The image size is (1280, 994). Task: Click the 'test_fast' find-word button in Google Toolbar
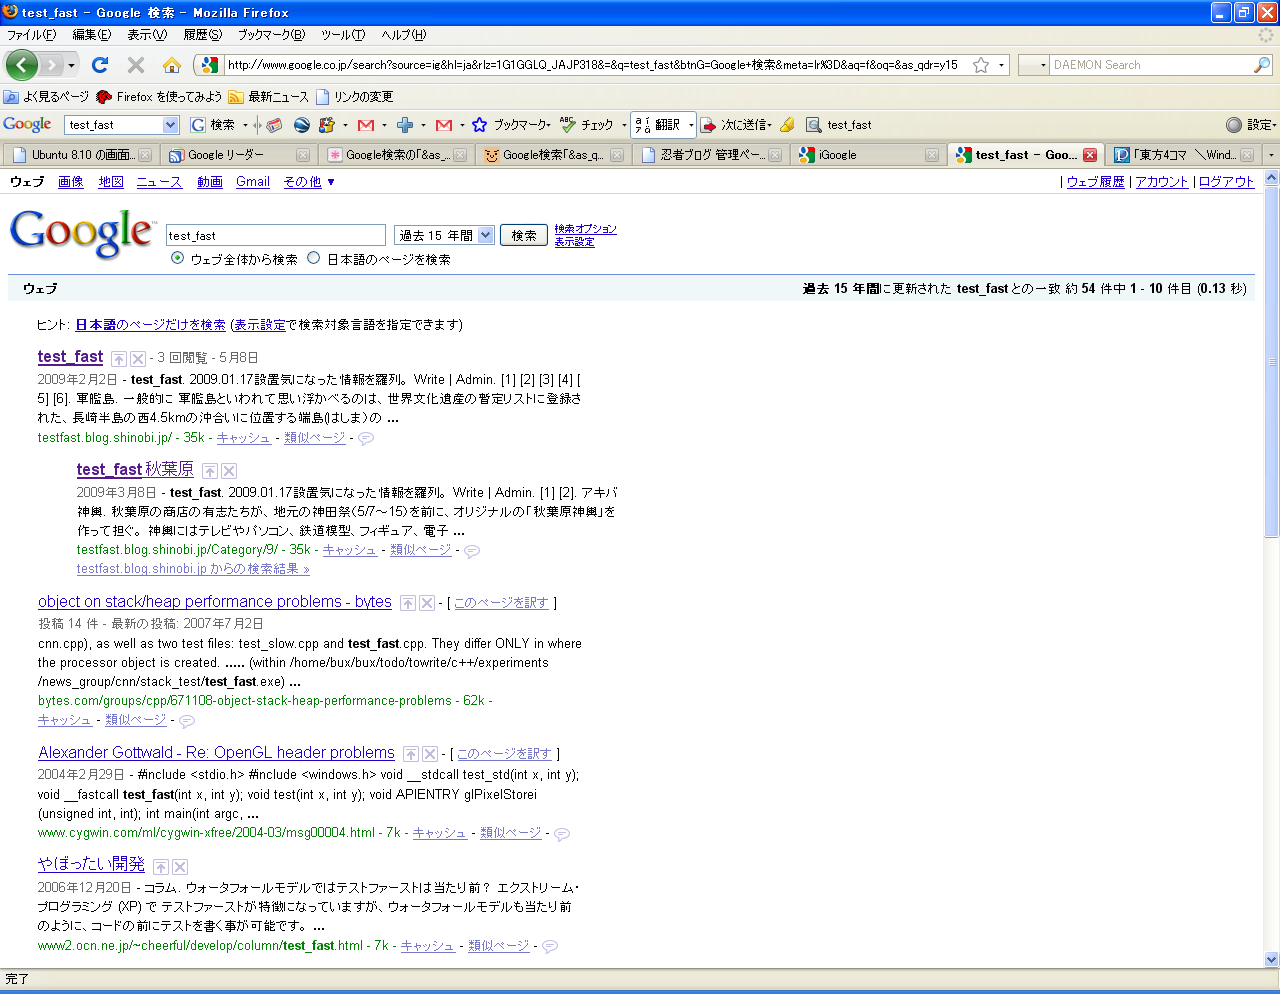click(839, 125)
